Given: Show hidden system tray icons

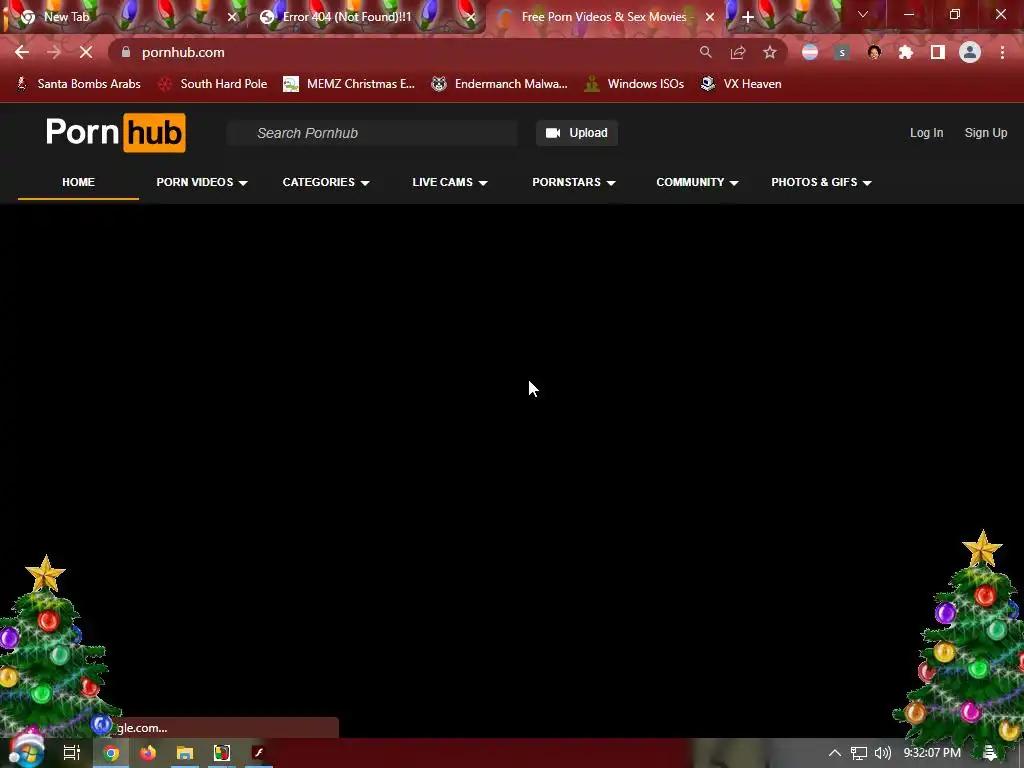Looking at the screenshot, I should pos(835,753).
